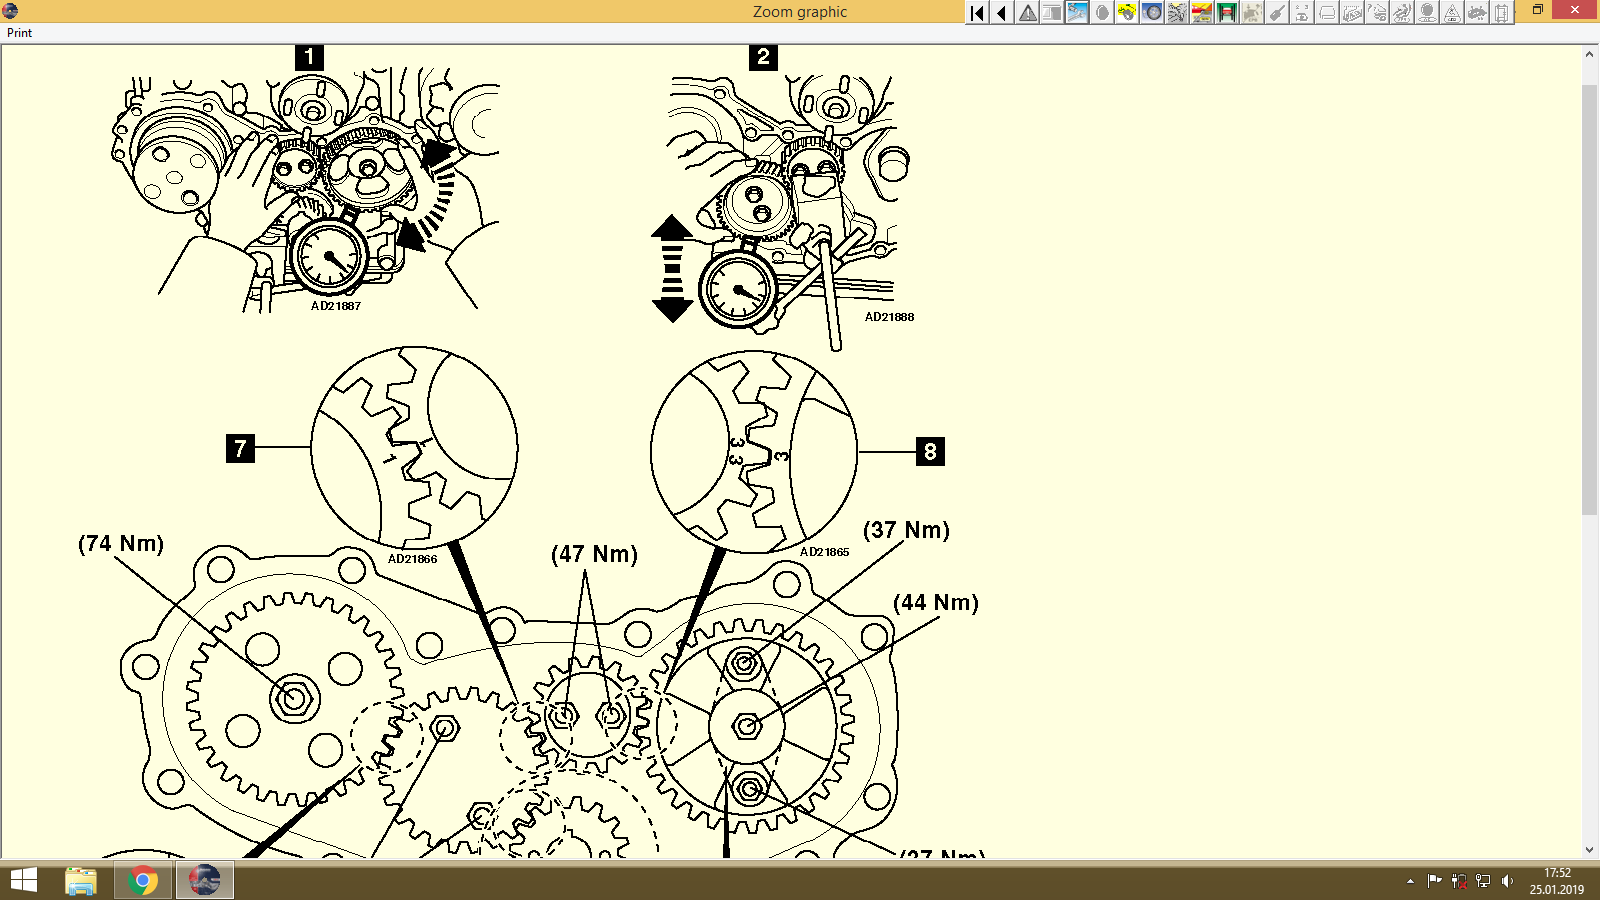Click Print at the top left
The width and height of the screenshot is (1600, 900).
click(x=17, y=32)
